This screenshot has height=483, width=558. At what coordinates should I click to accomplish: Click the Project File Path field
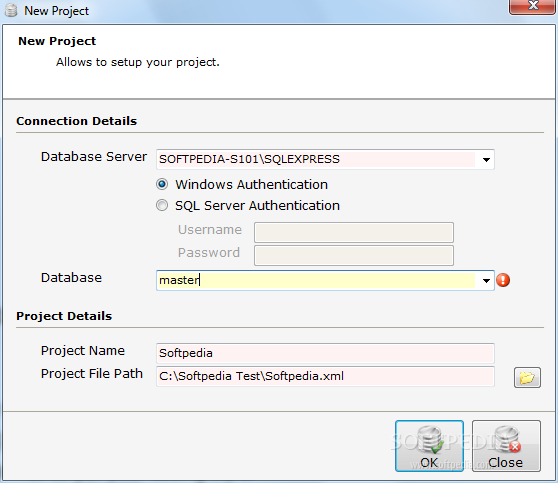(x=325, y=376)
